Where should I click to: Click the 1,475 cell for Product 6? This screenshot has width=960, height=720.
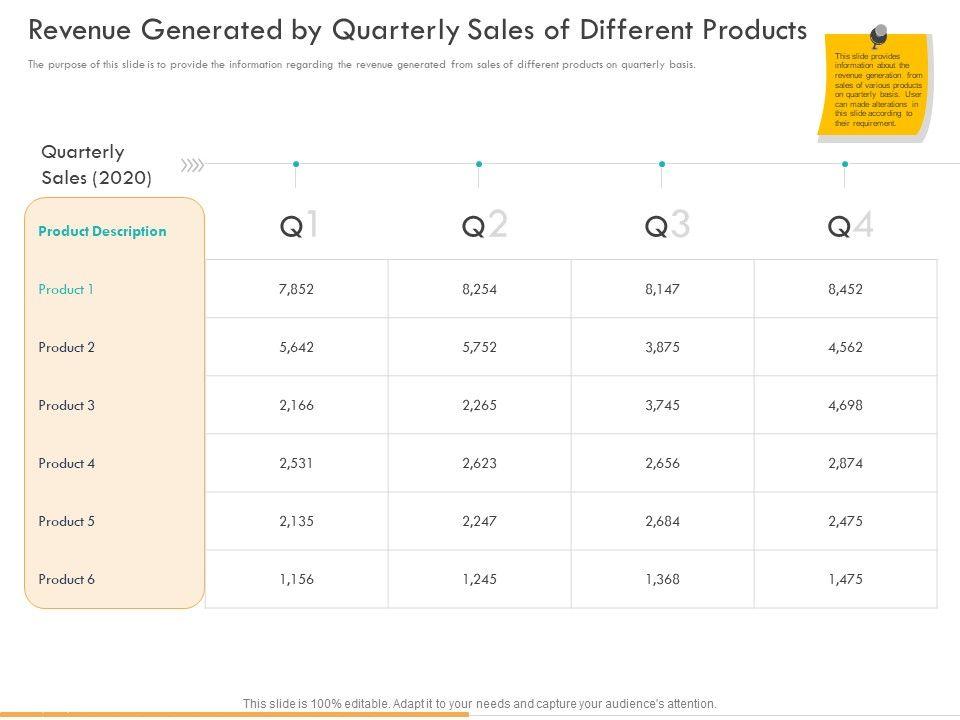tap(845, 579)
